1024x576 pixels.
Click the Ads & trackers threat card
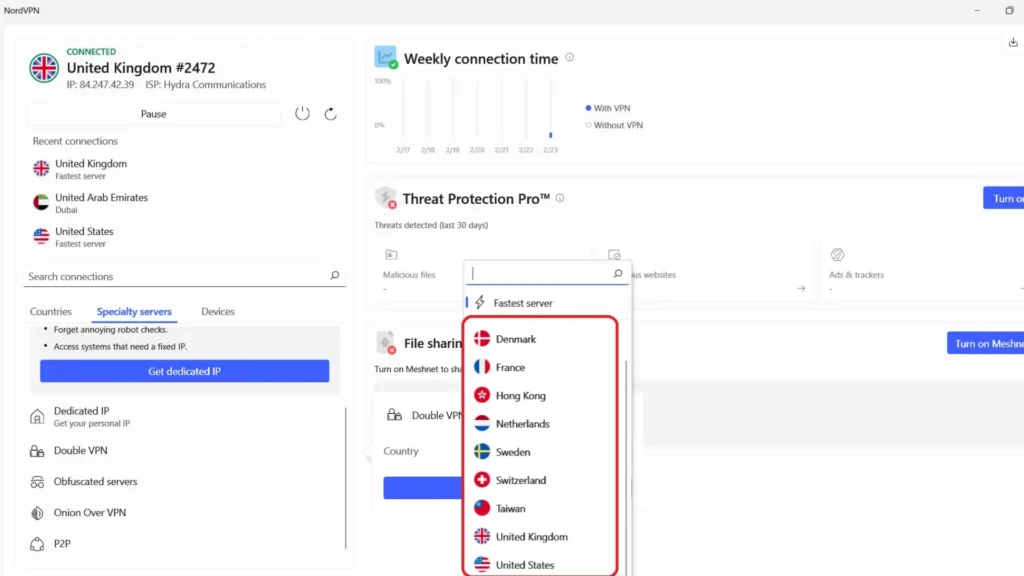click(x=923, y=270)
